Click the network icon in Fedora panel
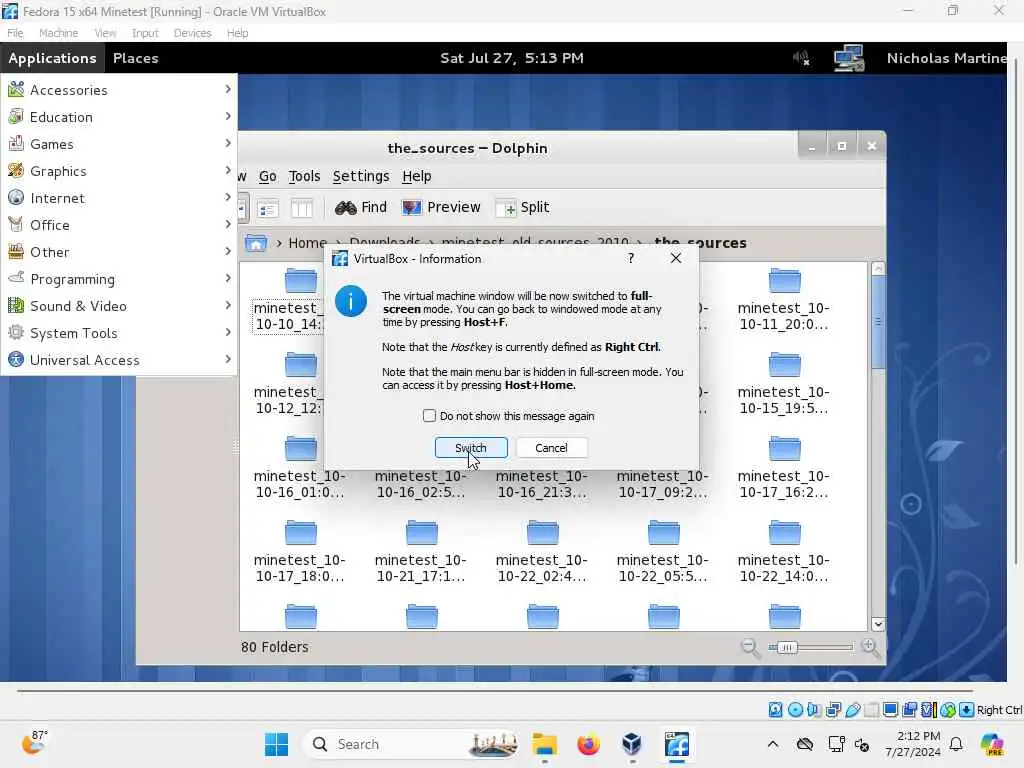This screenshot has height=768, width=1024. click(x=849, y=58)
